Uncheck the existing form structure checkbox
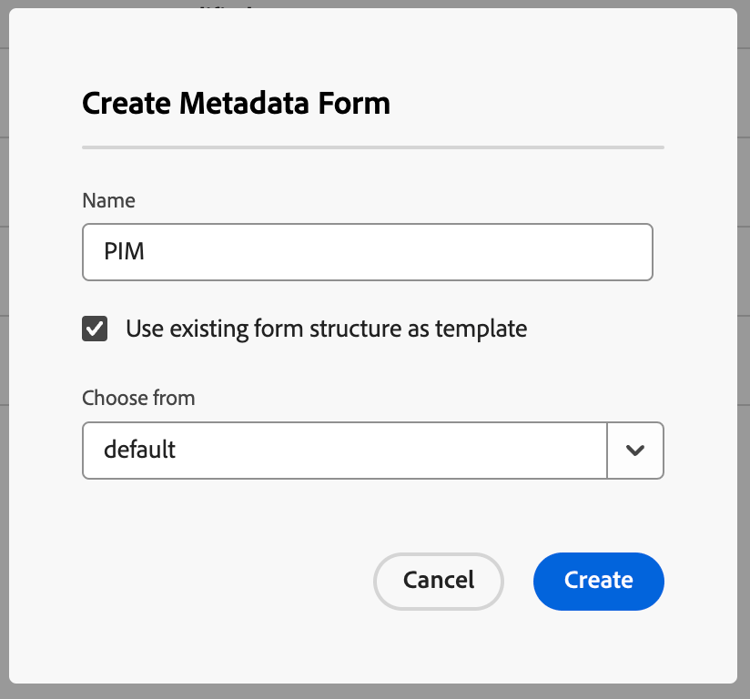Viewport: 750px width, 699px height. [x=95, y=329]
